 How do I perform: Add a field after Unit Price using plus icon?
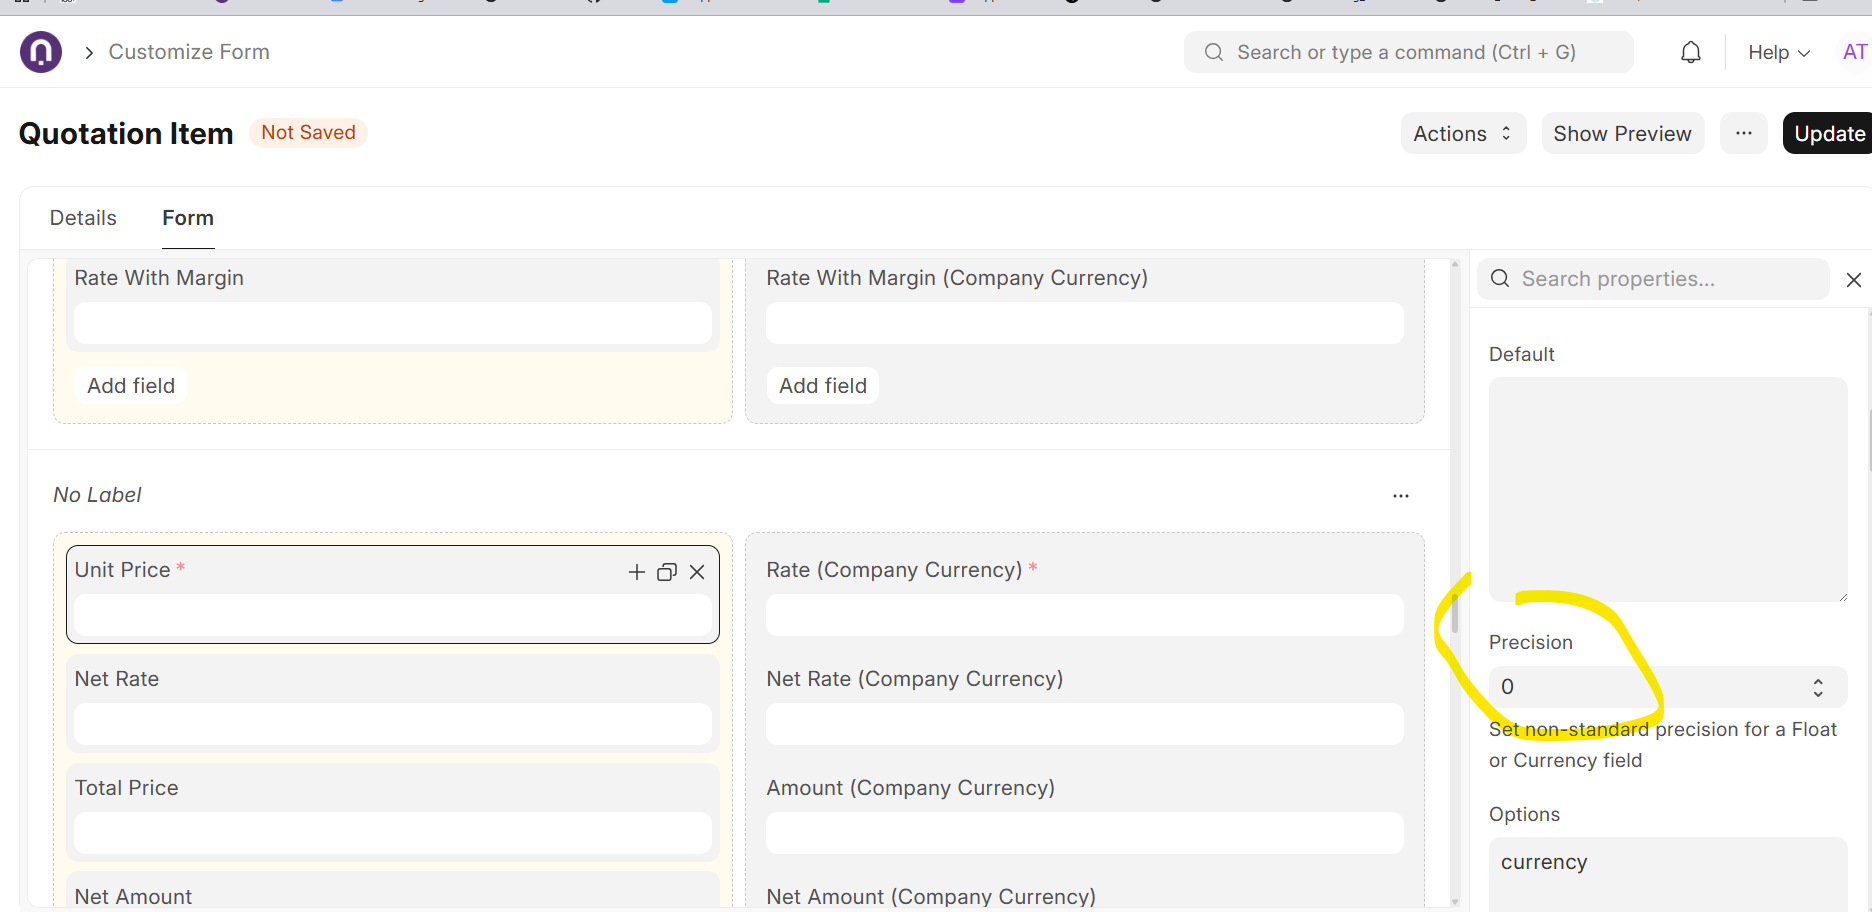click(x=636, y=572)
